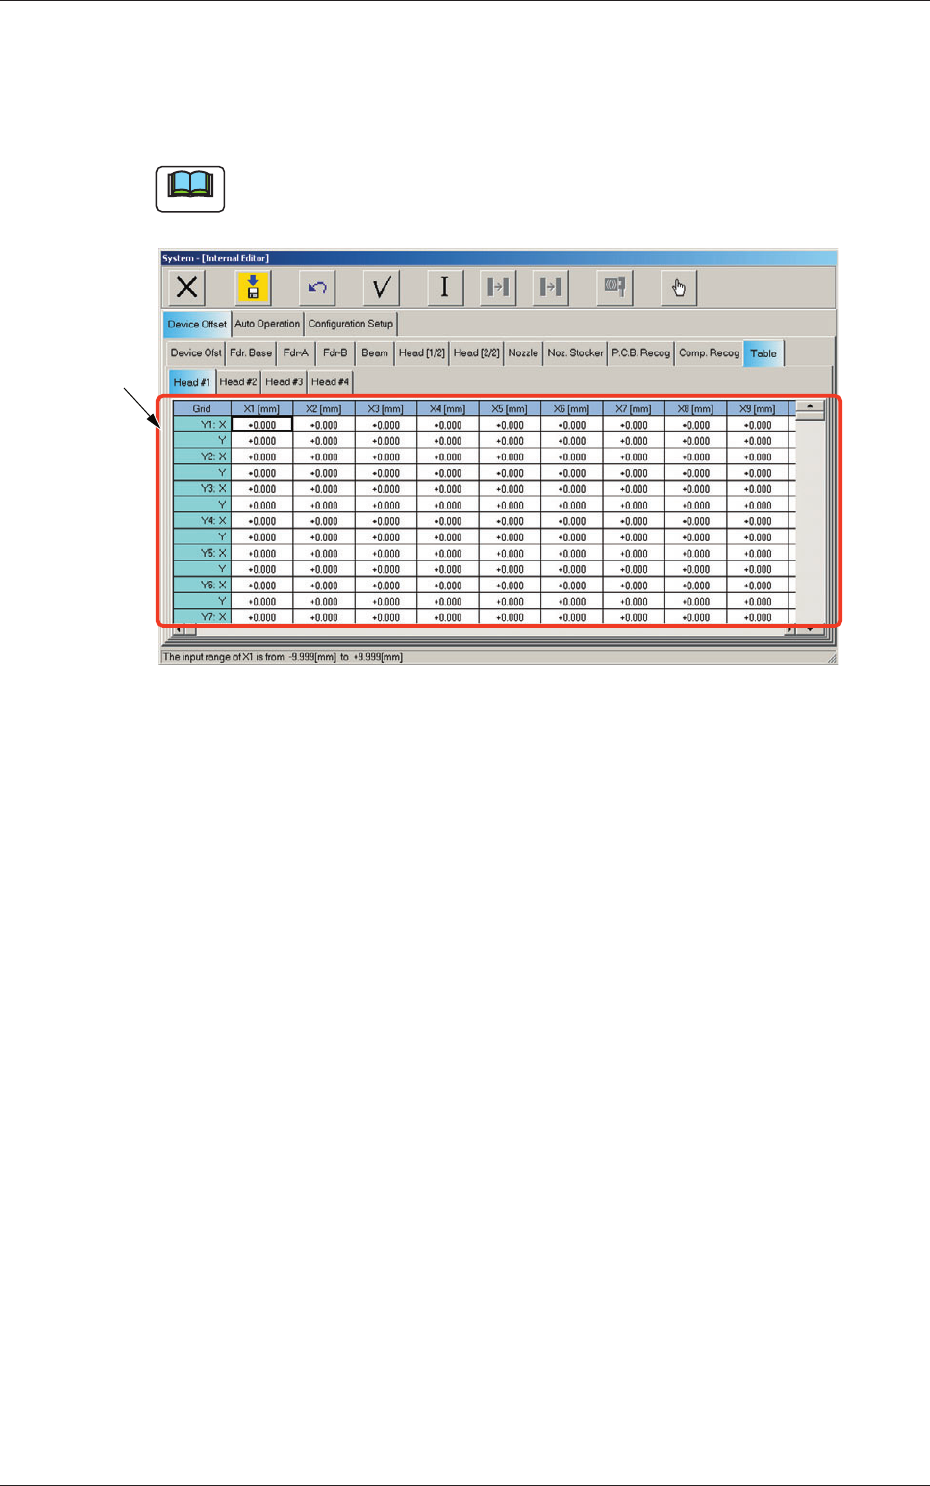Open the Noz. Stocker sub-tab

pyautogui.click(x=575, y=353)
